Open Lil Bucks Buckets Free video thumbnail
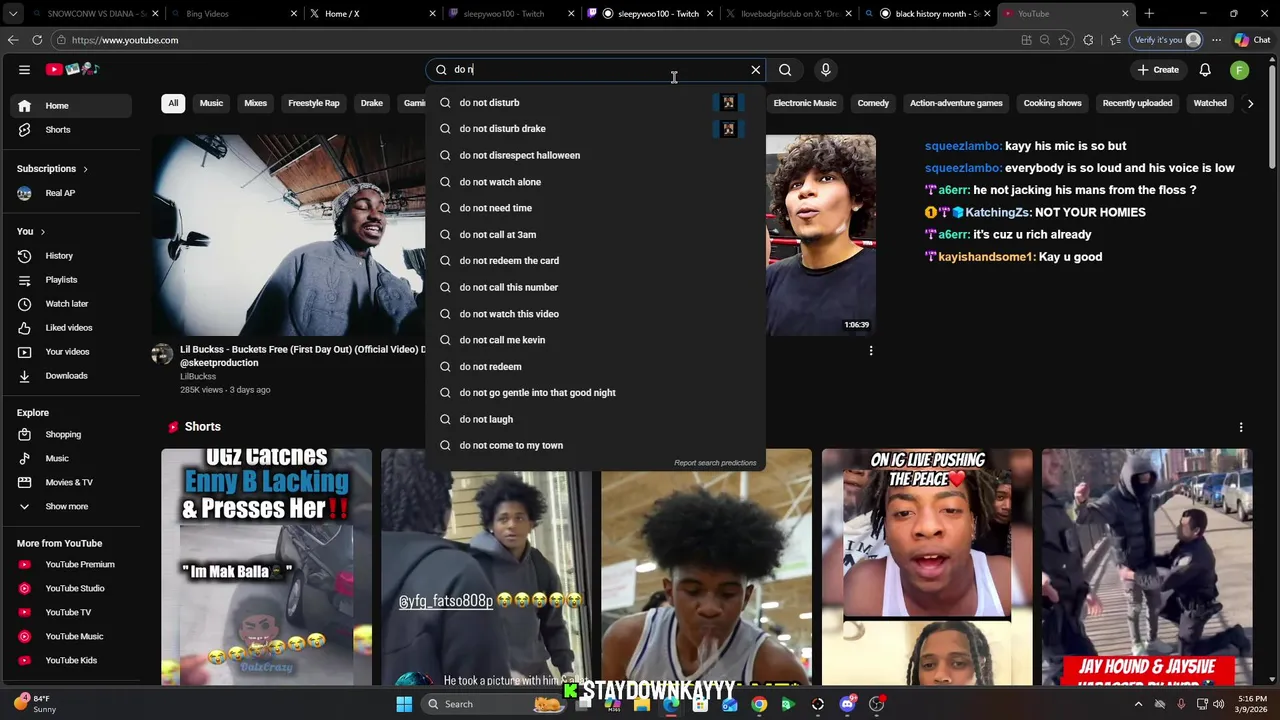Image resolution: width=1280 pixels, height=720 pixels. tap(288, 235)
